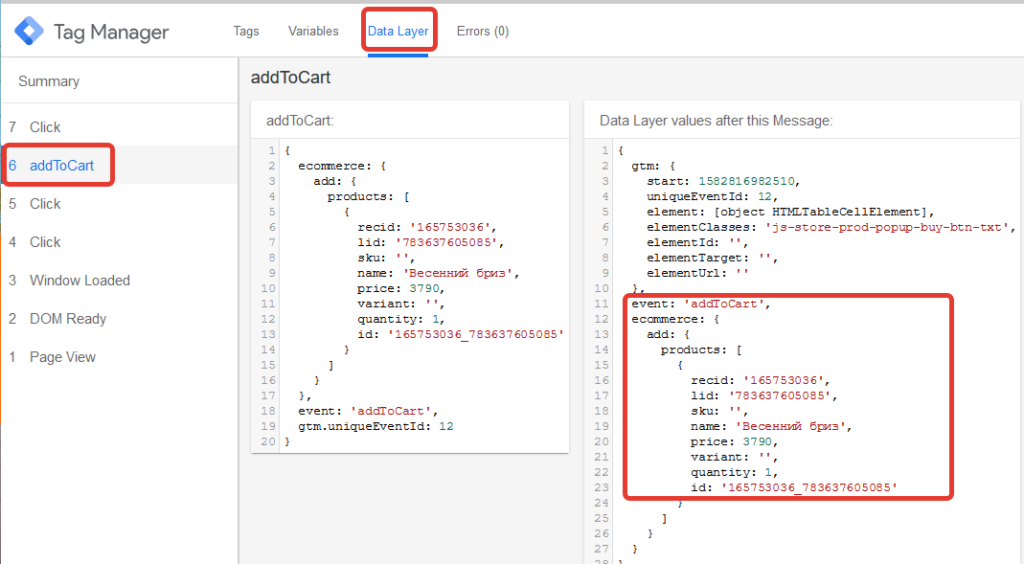This screenshot has width=1024, height=564.
Task: Click the elementTarget line in right panel
Action: pos(712,258)
